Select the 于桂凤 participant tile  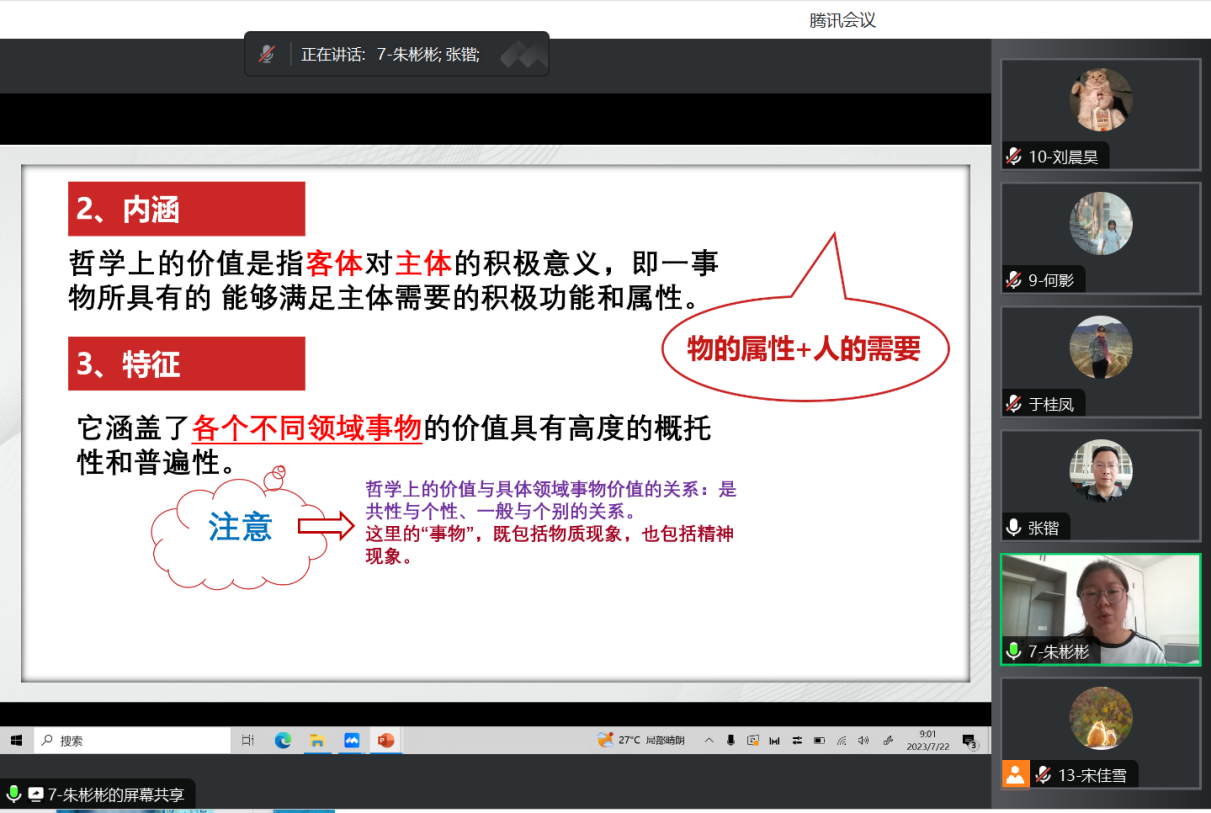pos(1100,361)
